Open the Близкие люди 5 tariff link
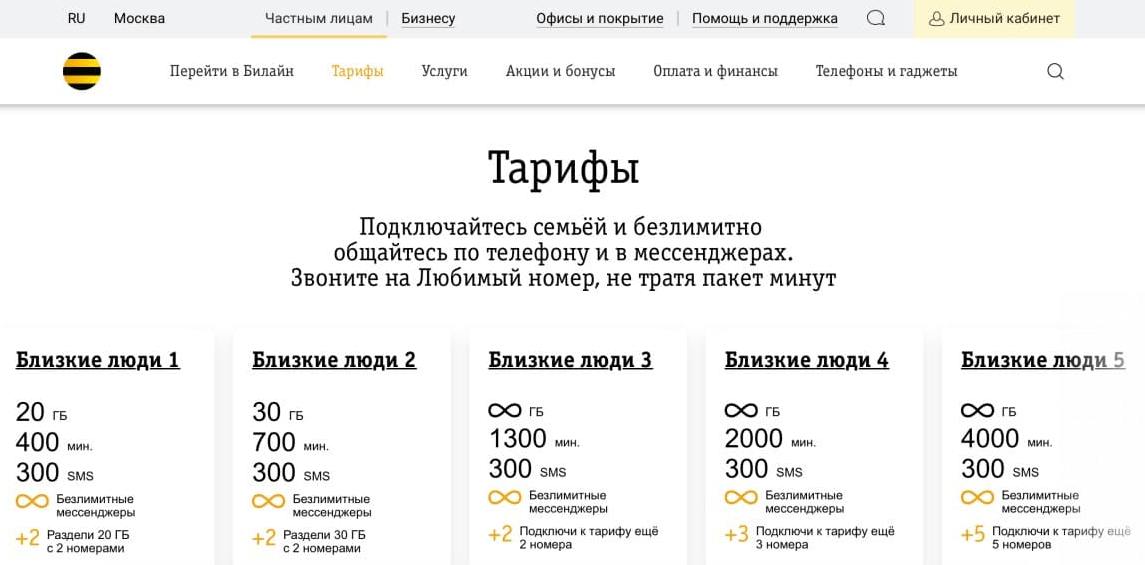 (x=1043, y=360)
